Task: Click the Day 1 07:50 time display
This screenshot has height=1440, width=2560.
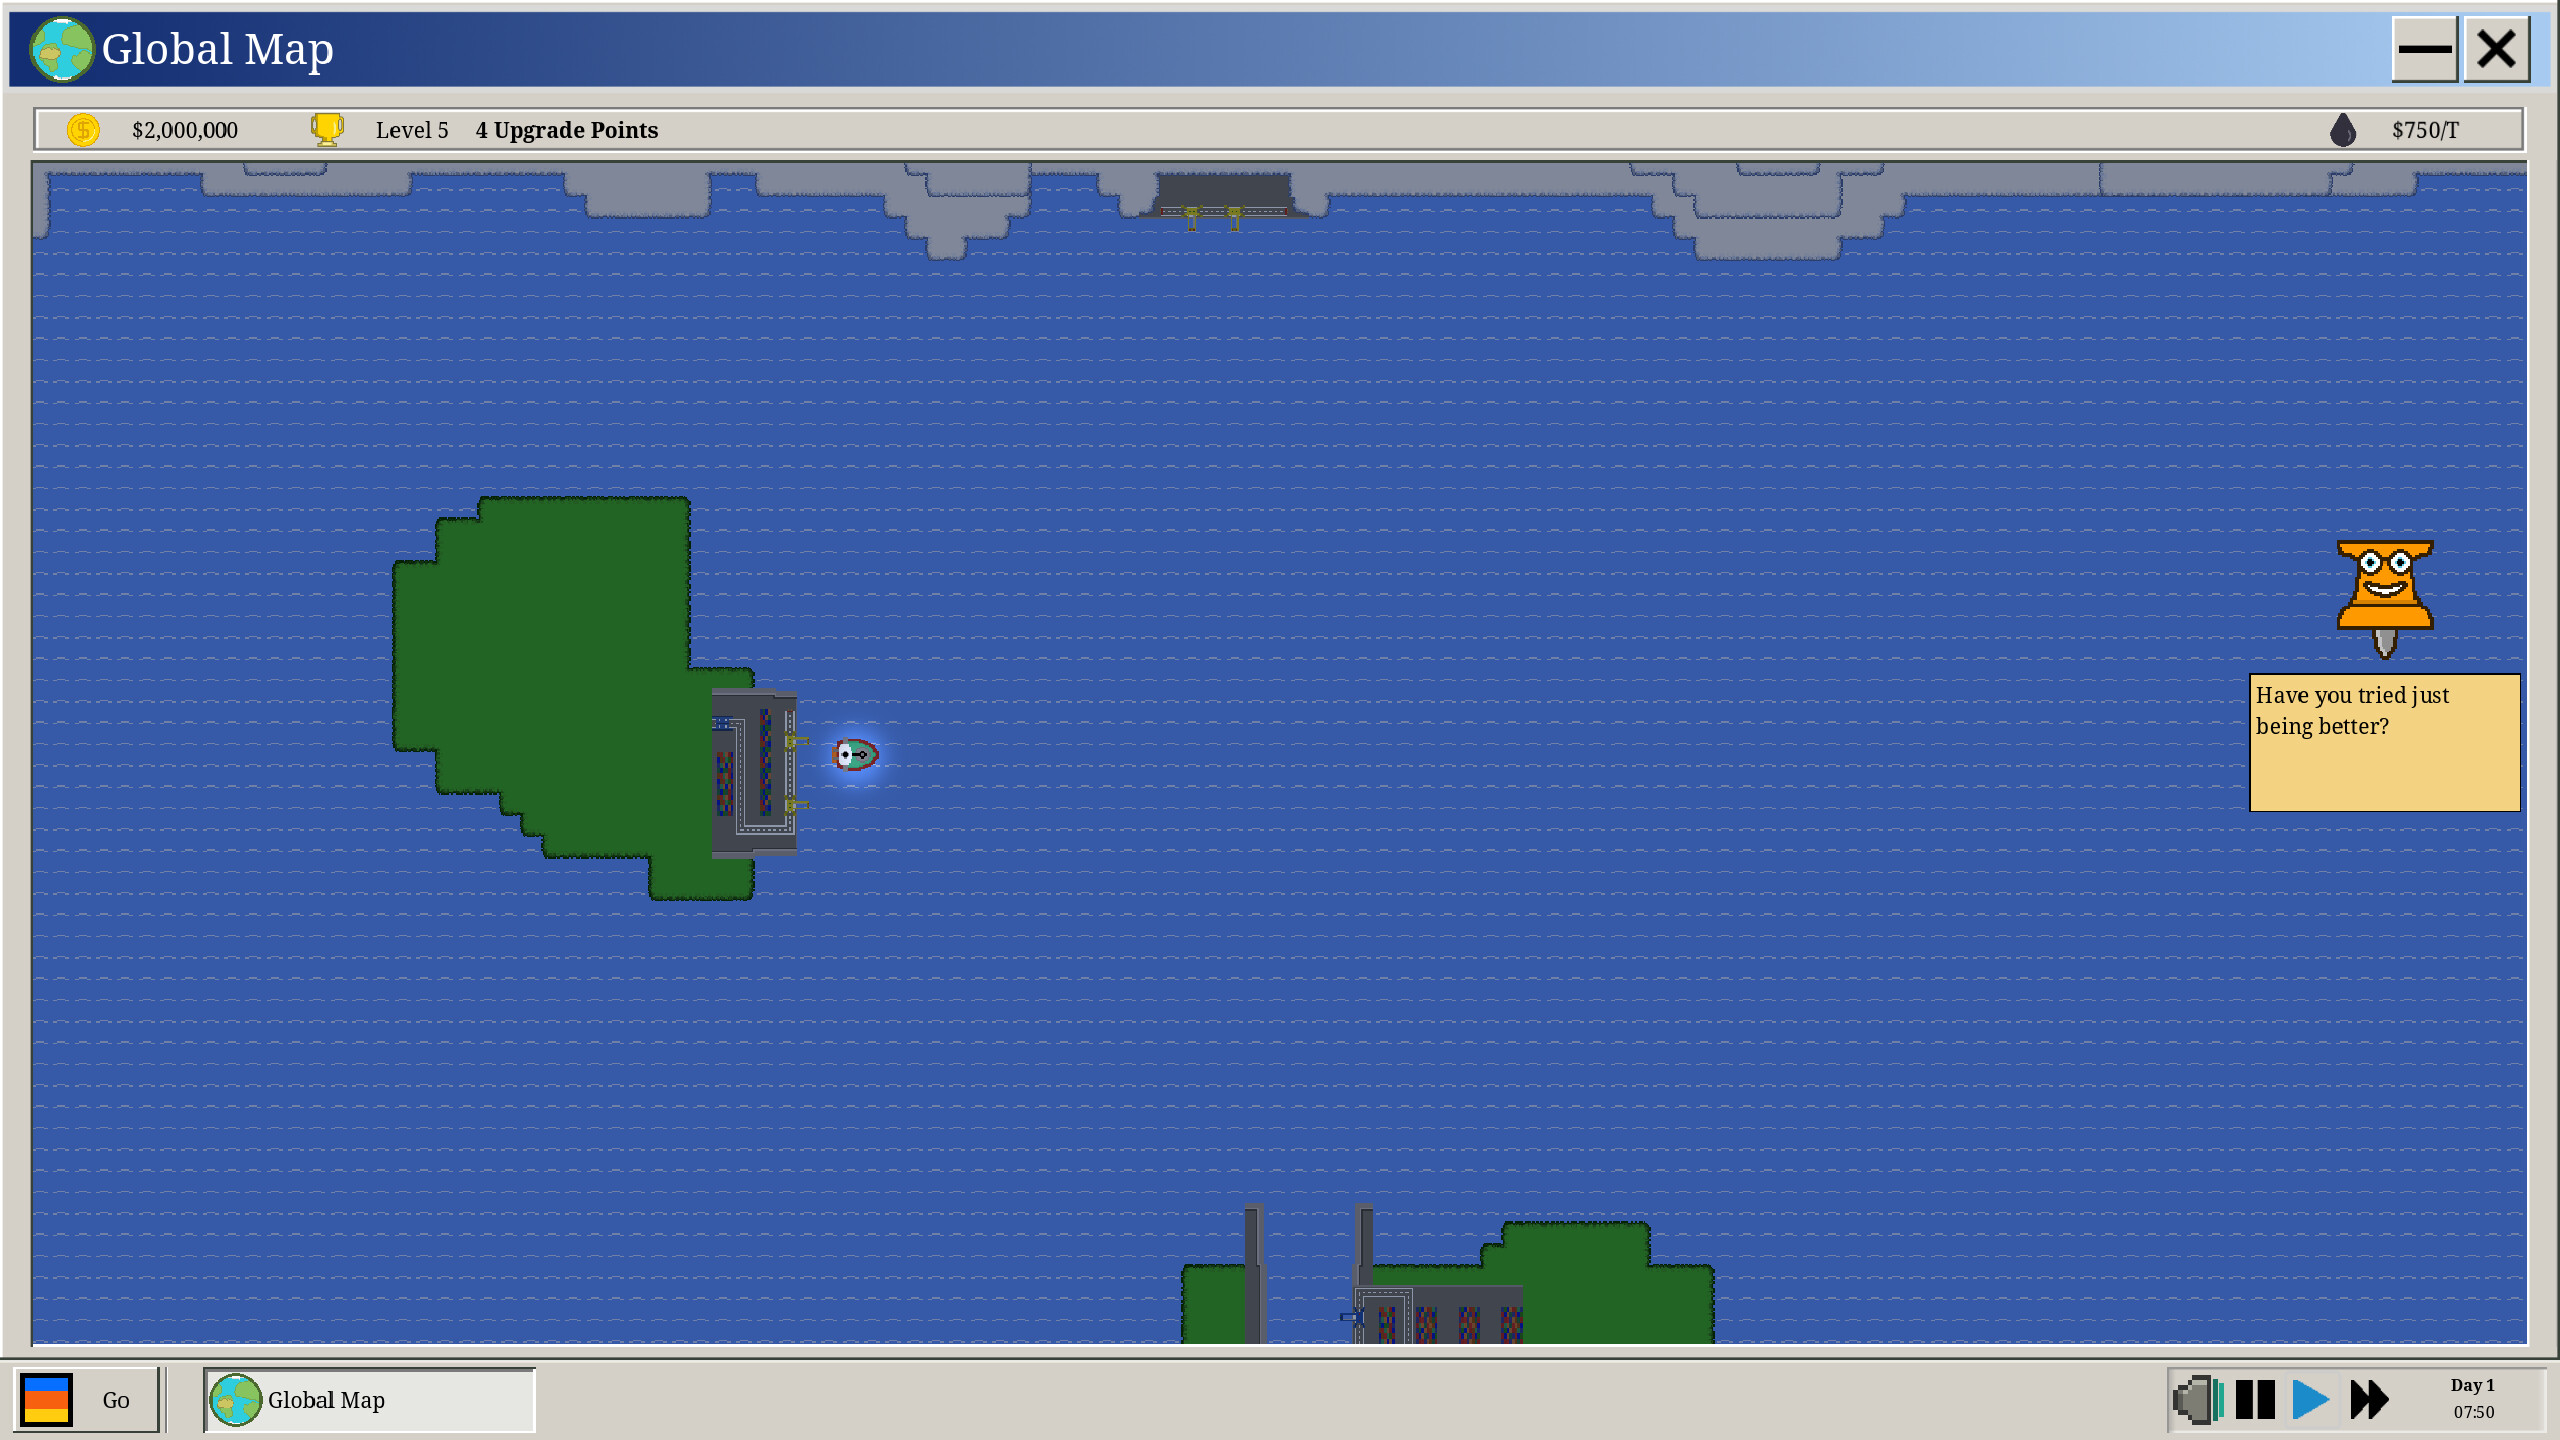Action: tap(2472, 1399)
